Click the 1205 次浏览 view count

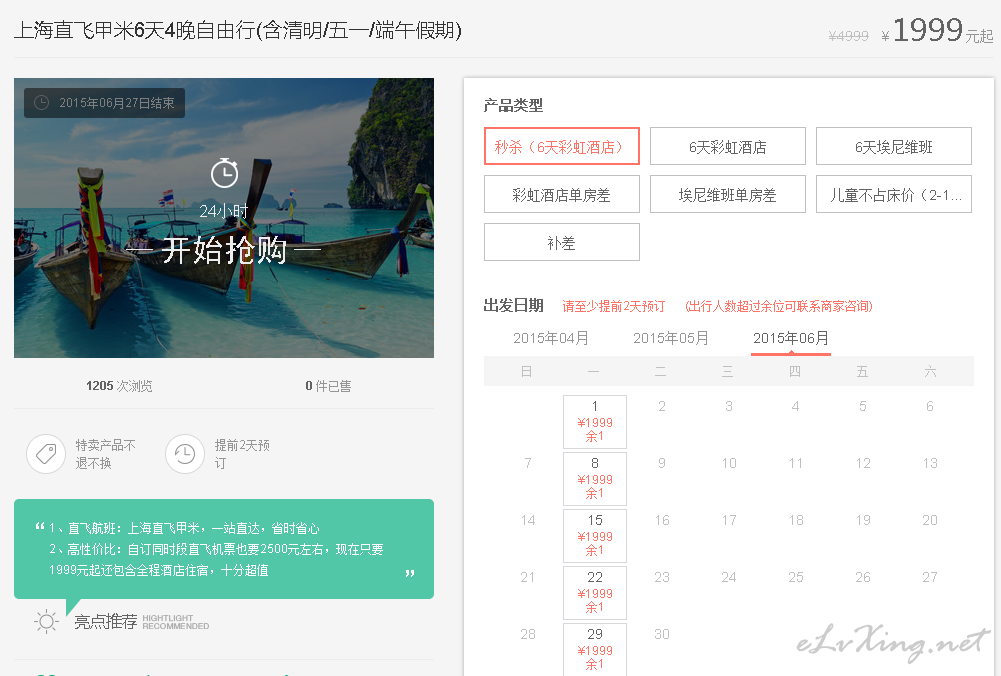pos(119,386)
